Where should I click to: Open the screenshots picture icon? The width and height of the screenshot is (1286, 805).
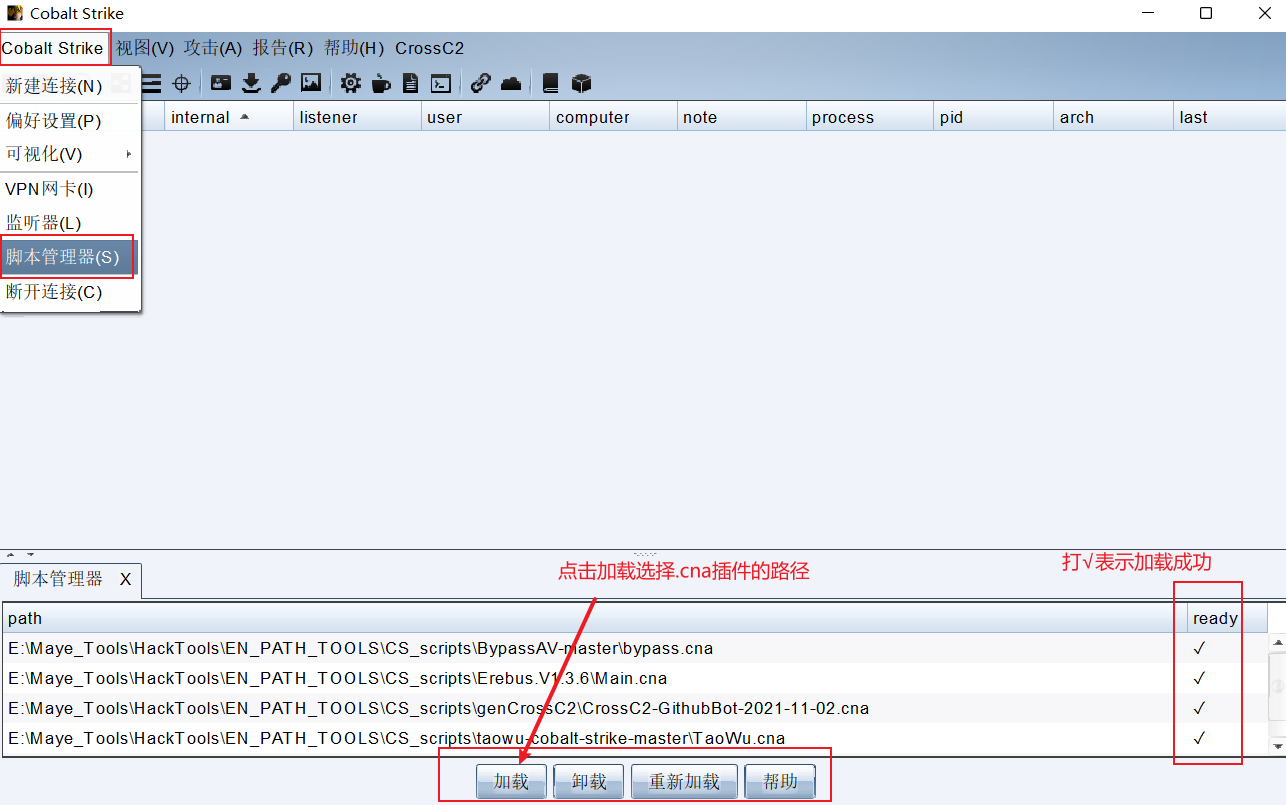311,84
